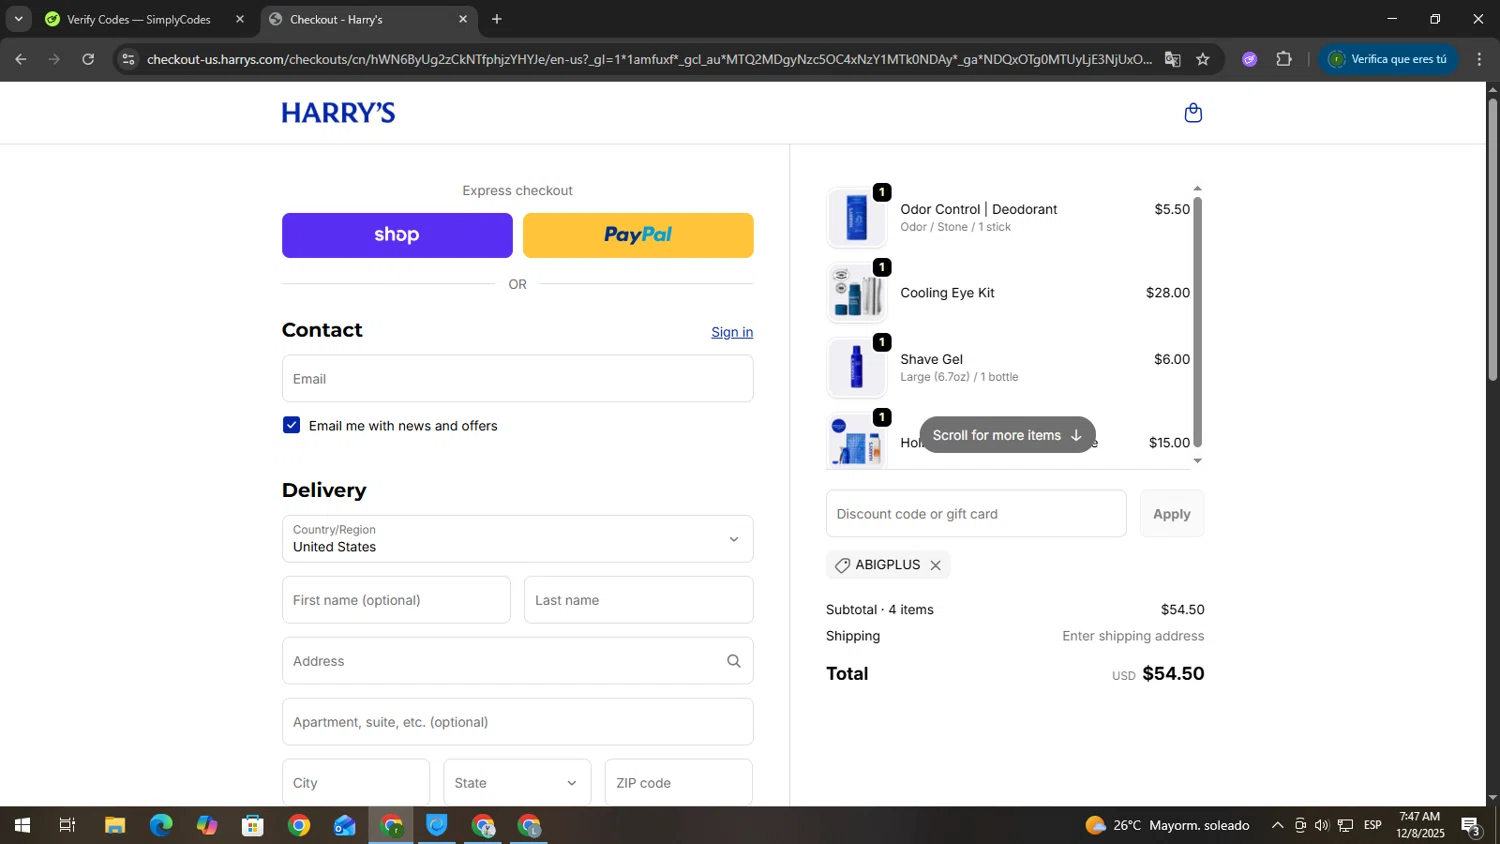The image size is (1500, 844).
Task: Click the weather widget on the taskbar
Action: click(x=1168, y=826)
